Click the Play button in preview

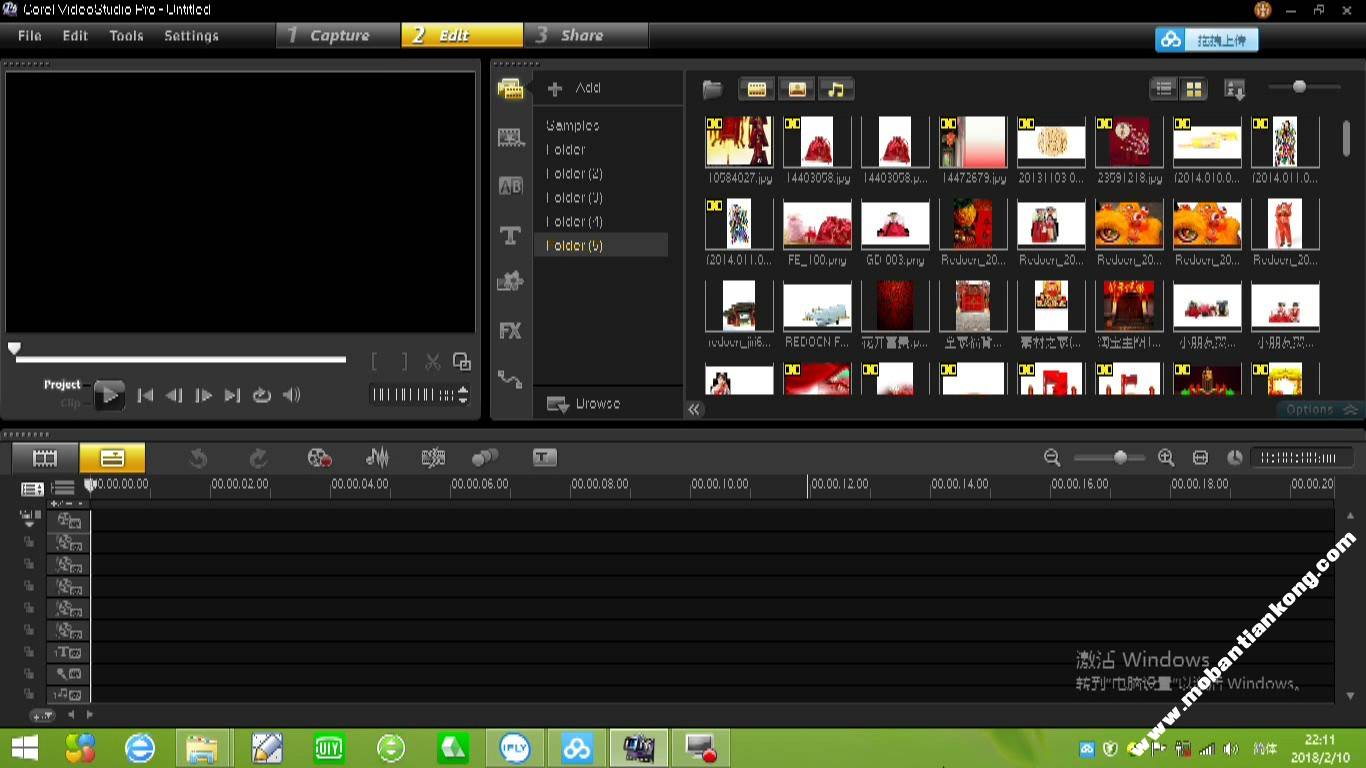coord(110,396)
